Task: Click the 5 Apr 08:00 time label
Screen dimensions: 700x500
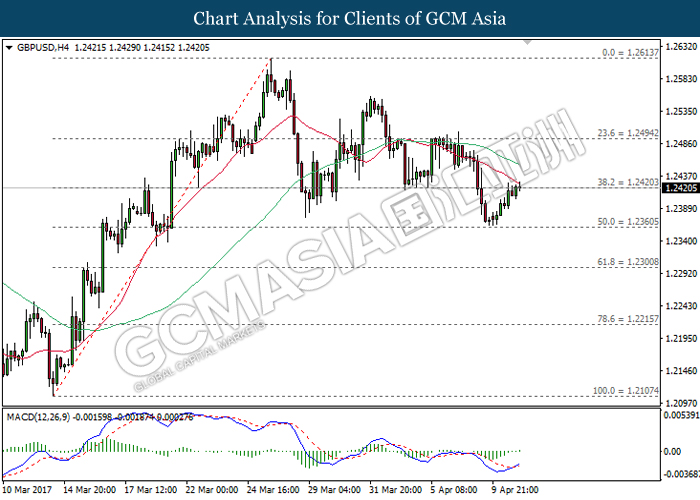Action: tap(454, 490)
